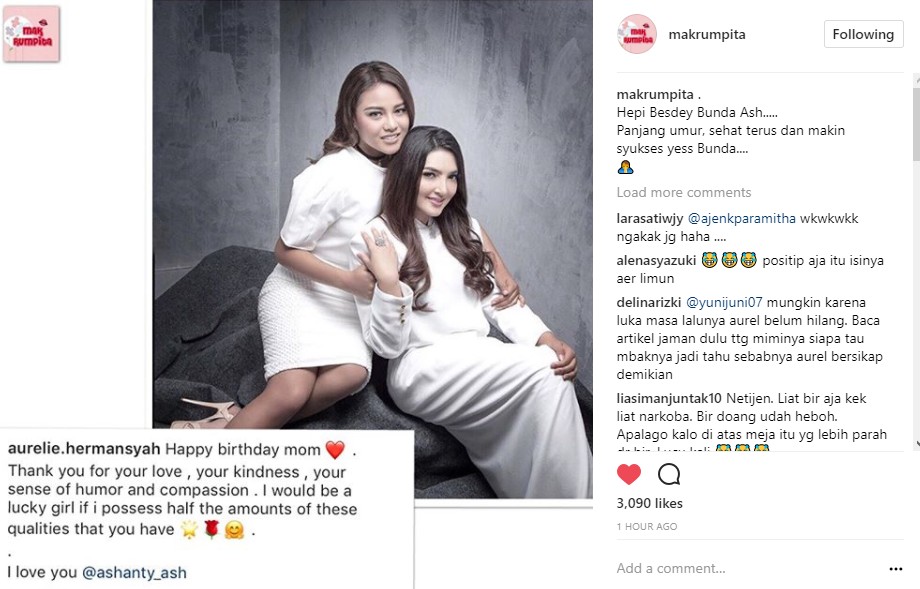920x589 pixels.
Task: Open larasatiwjy commenter profile
Action: [650, 219]
